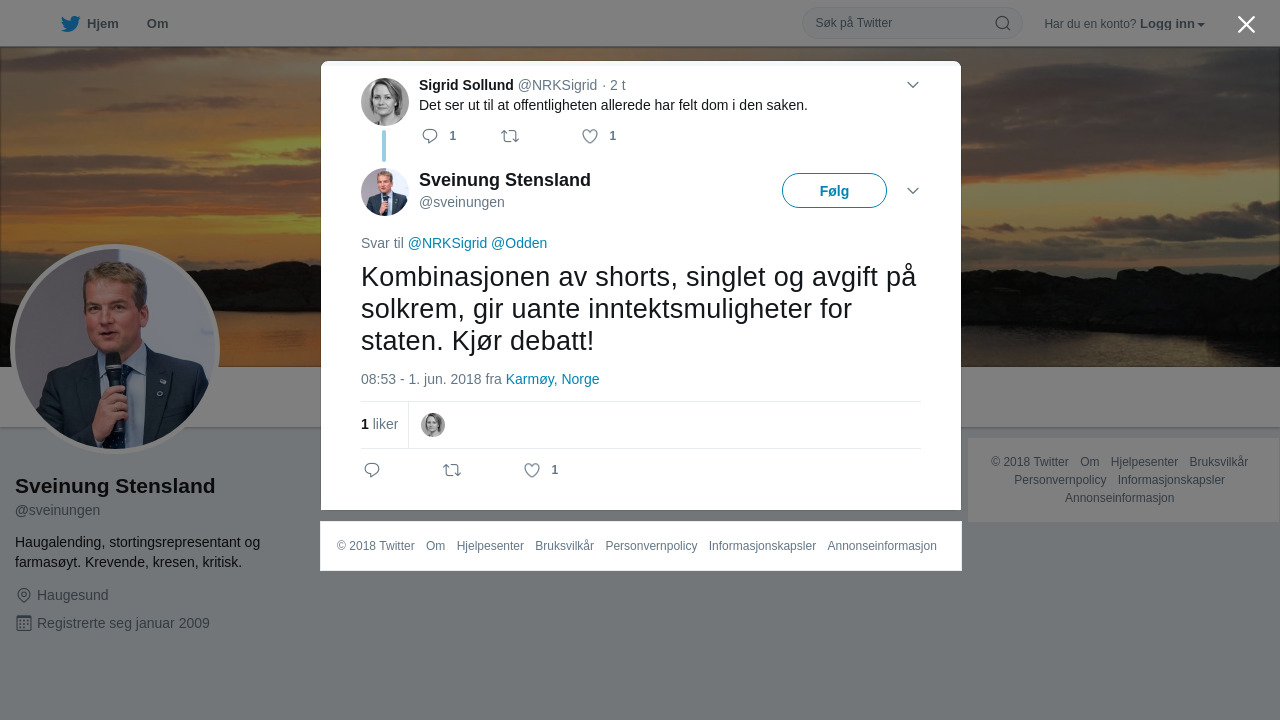Retweet Sveinung Stensland's main tweet

pyautogui.click(x=452, y=470)
